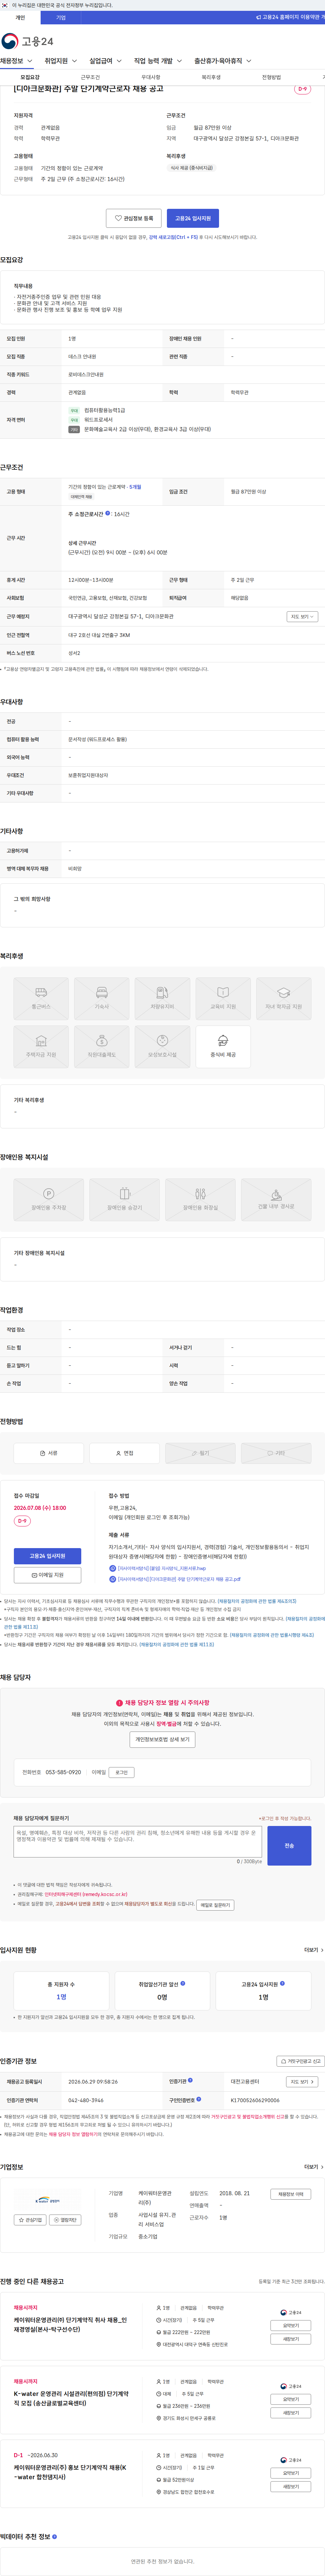Open the 지도 보기 dropdown by 근무 예정지
Viewport: 325px width, 2576px height.
(302, 617)
